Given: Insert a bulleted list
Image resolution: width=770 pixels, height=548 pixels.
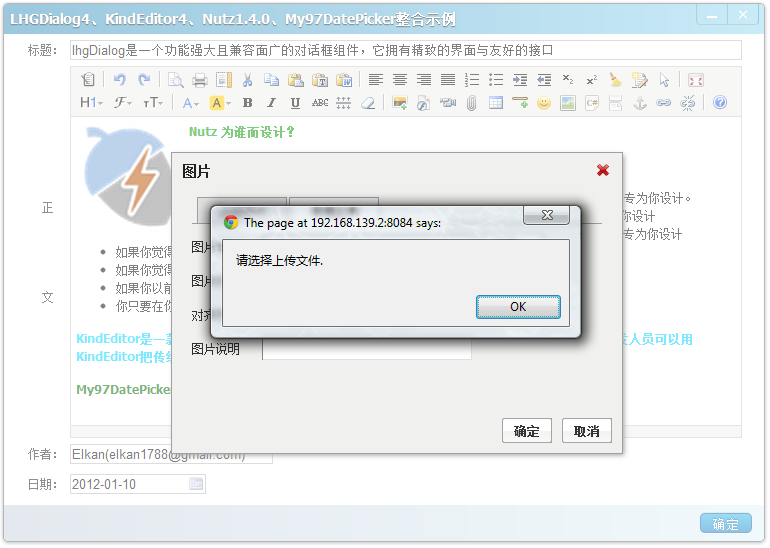Looking at the screenshot, I should [x=496, y=80].
